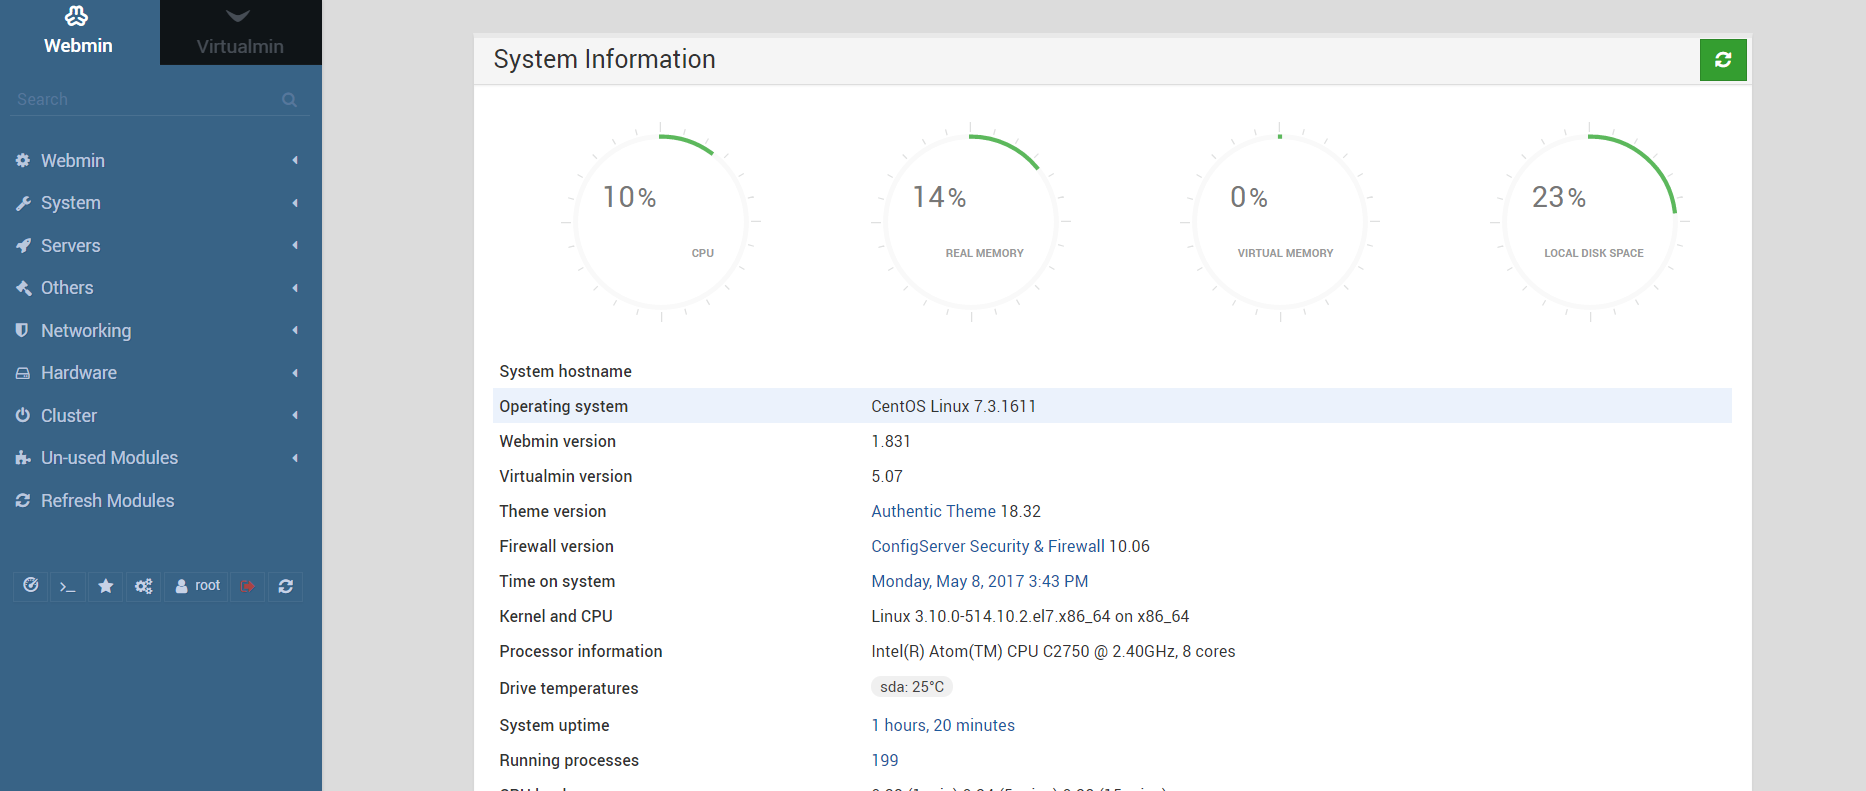The width and height of the screenshot is (1866, 791).
Task: Click Refresh Modules in the sidebar
Action: coord(107,501)
